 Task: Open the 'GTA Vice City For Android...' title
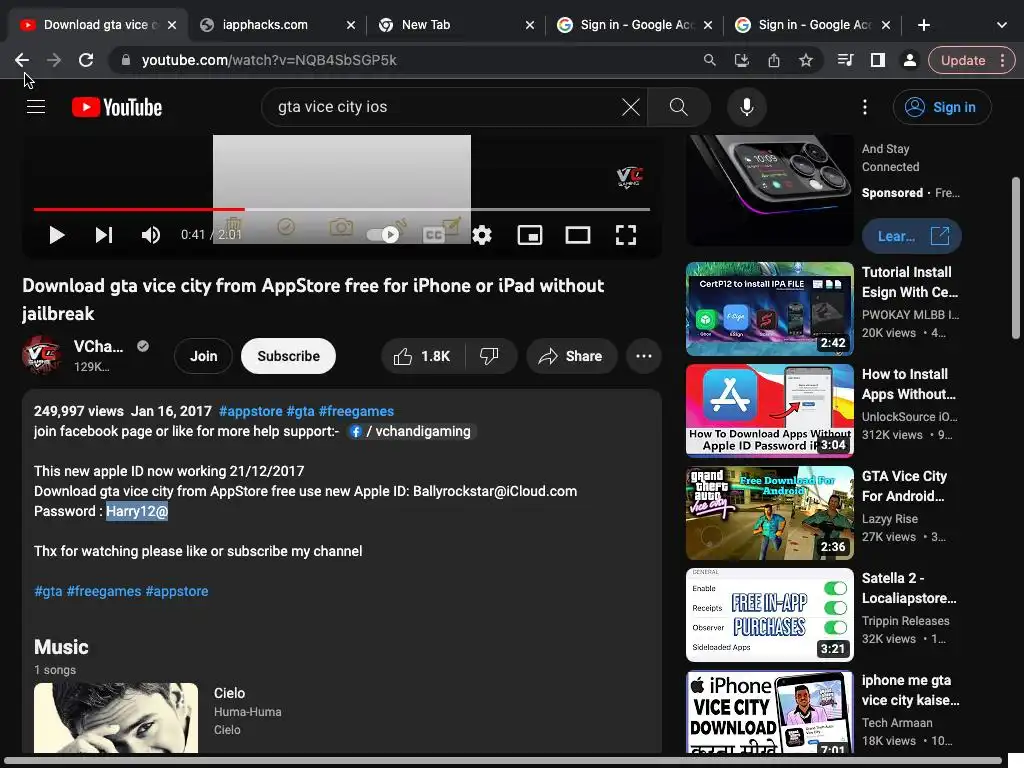[904, 486]
